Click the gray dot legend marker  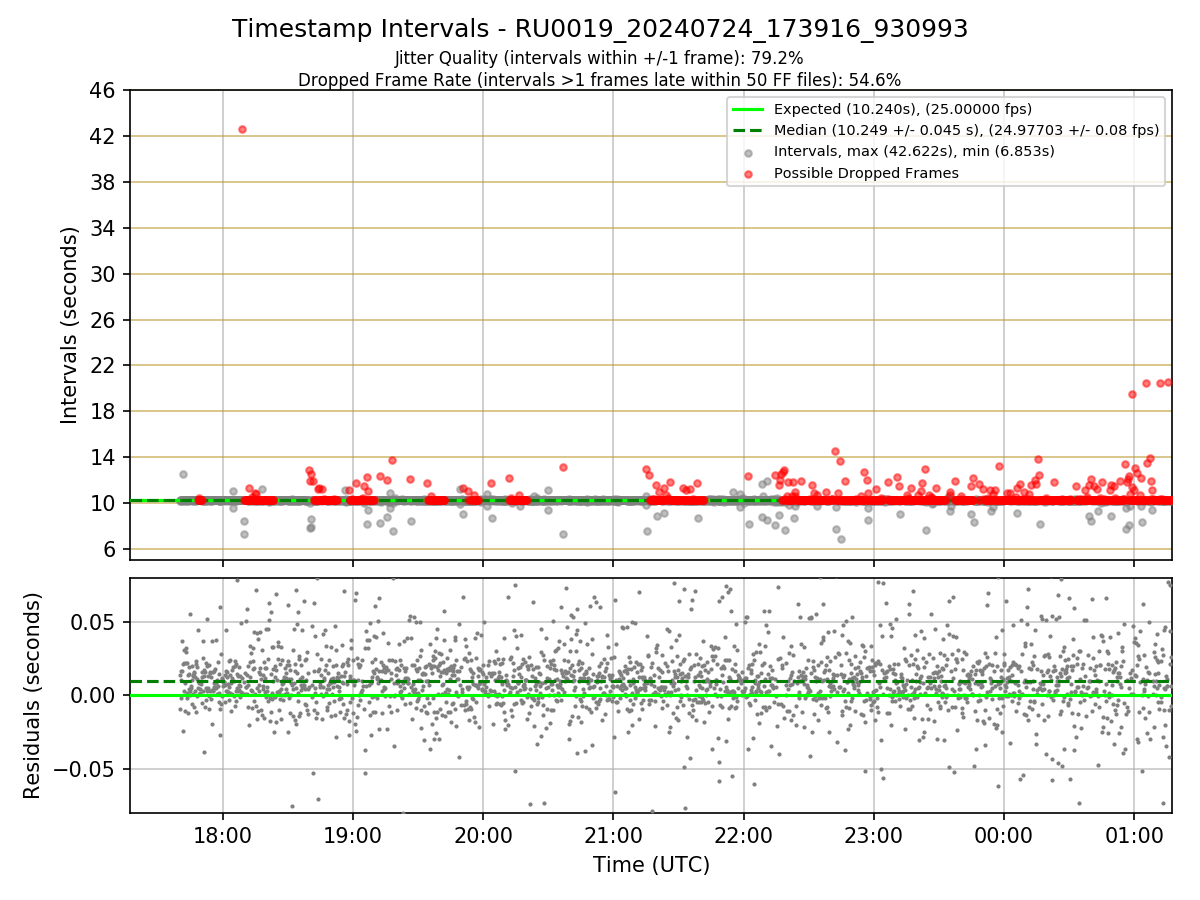coord(749,152)
